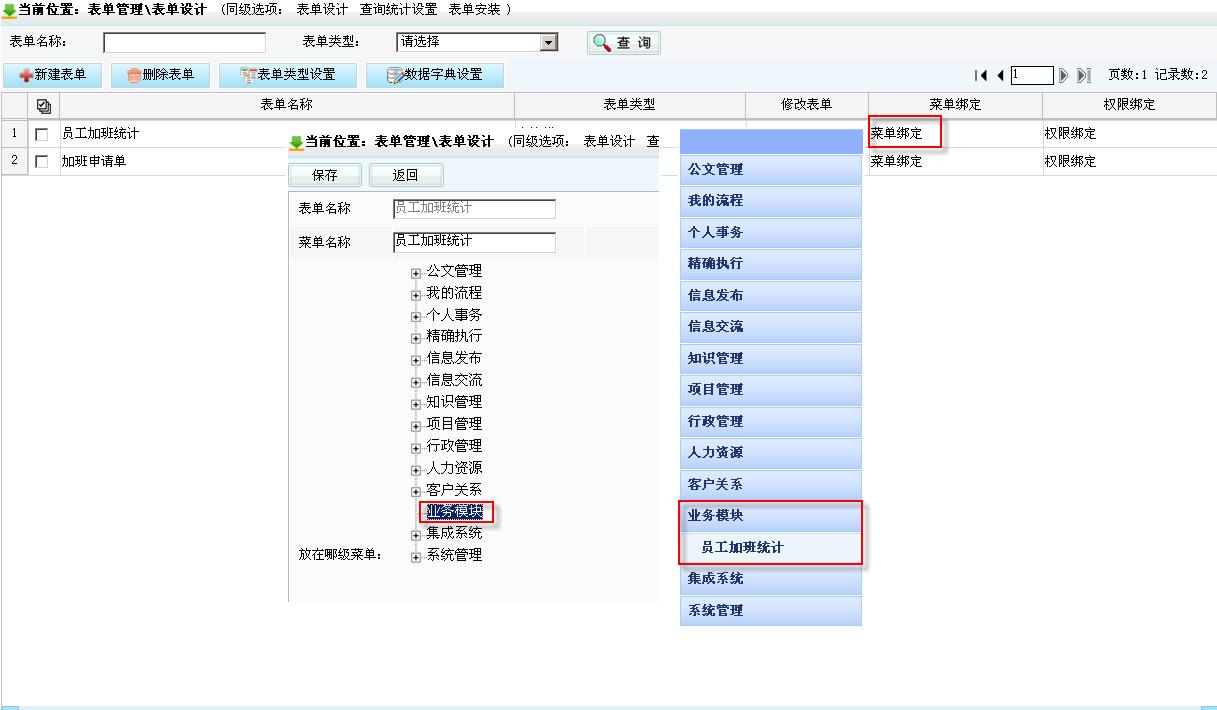Go to previous page pager icon

tap(1000, 75)
